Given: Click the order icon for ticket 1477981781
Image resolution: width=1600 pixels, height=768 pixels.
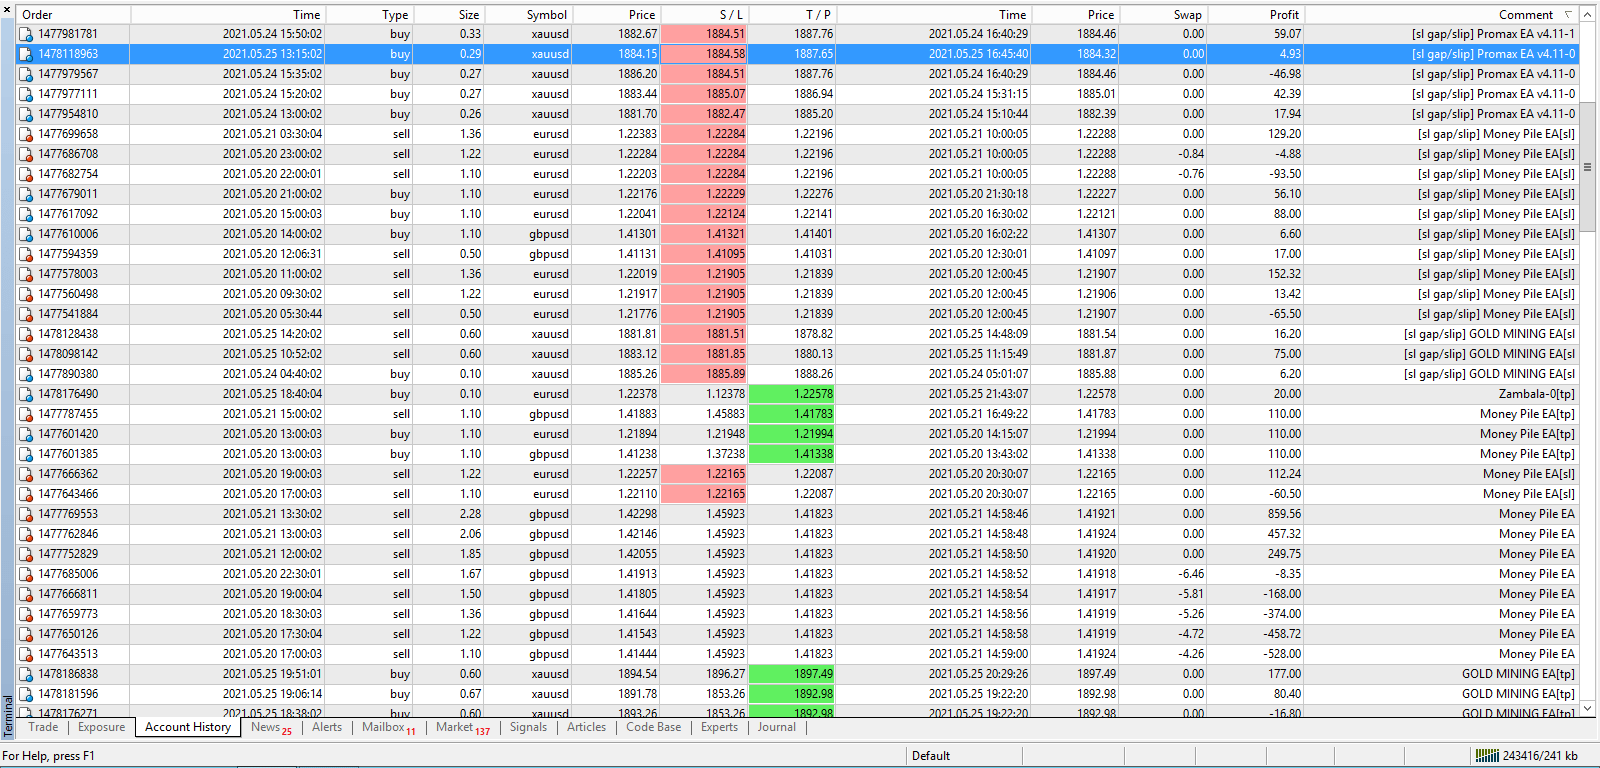Looking at the screenshot, I should (26, 34).
